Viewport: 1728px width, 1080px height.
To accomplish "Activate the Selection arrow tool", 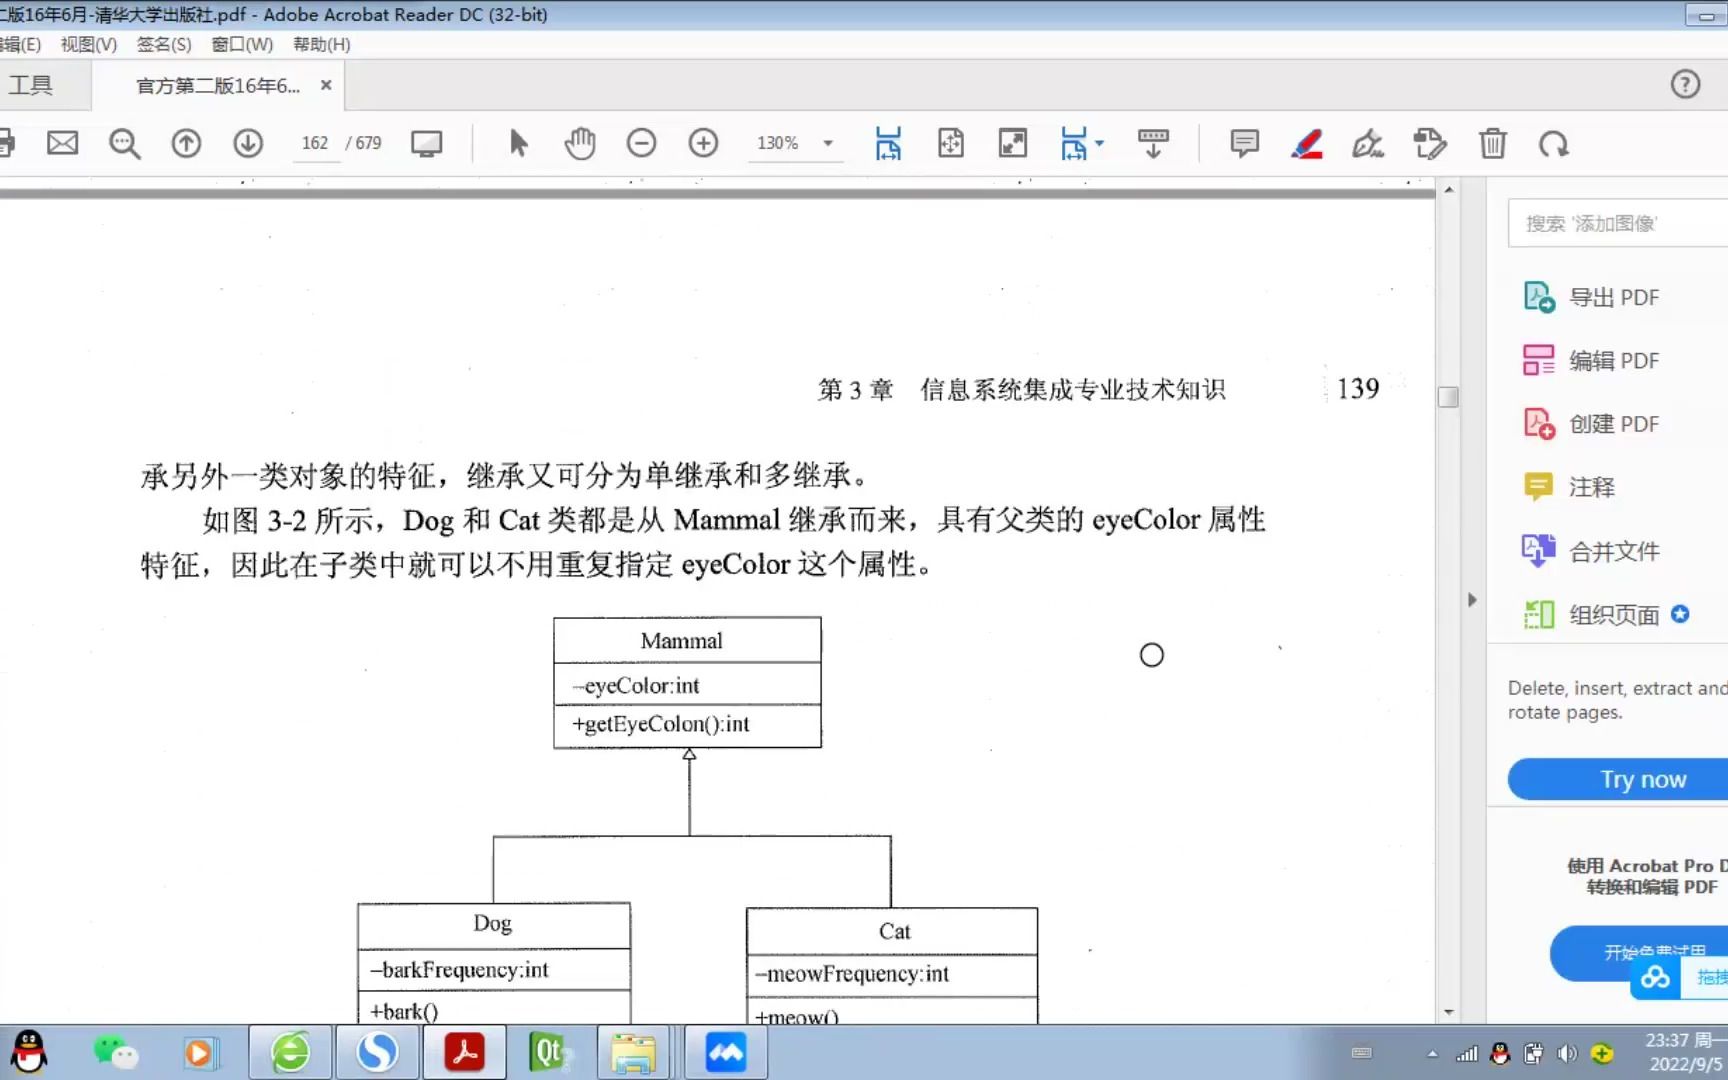I will pyautogui.click(x=518, y=143).
